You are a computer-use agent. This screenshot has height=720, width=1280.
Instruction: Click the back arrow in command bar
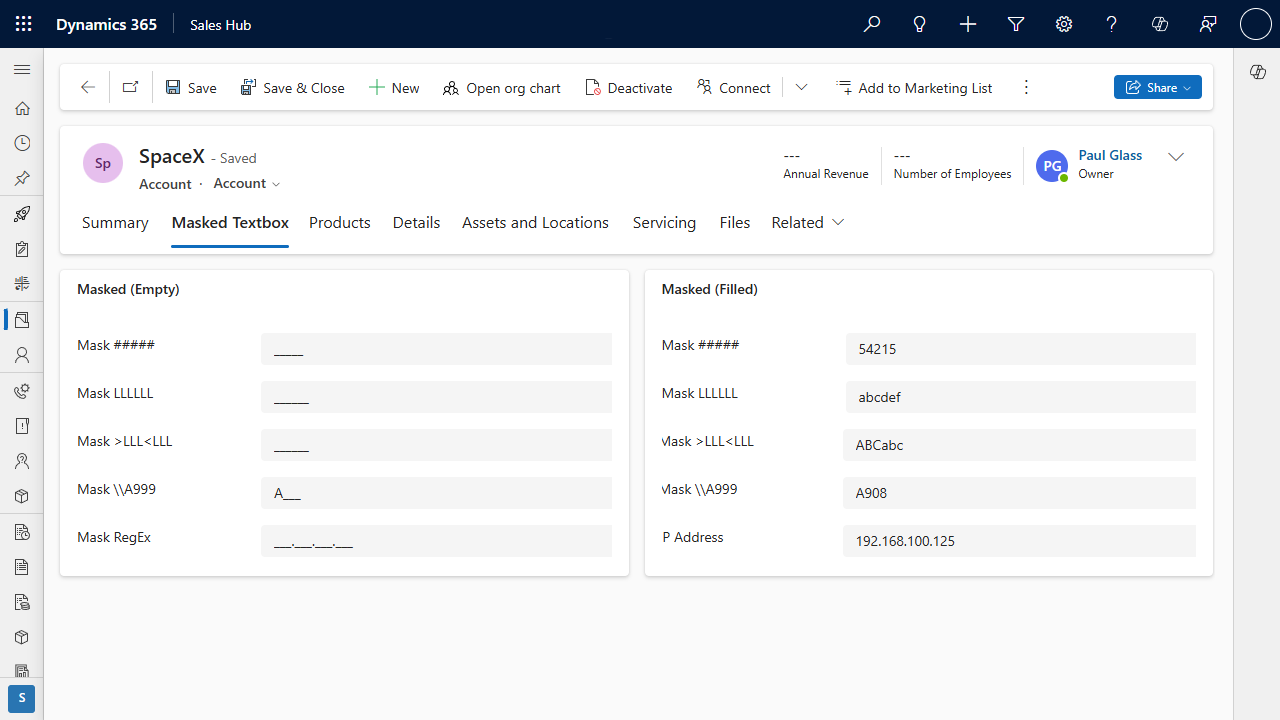click(x=88, y=88)
